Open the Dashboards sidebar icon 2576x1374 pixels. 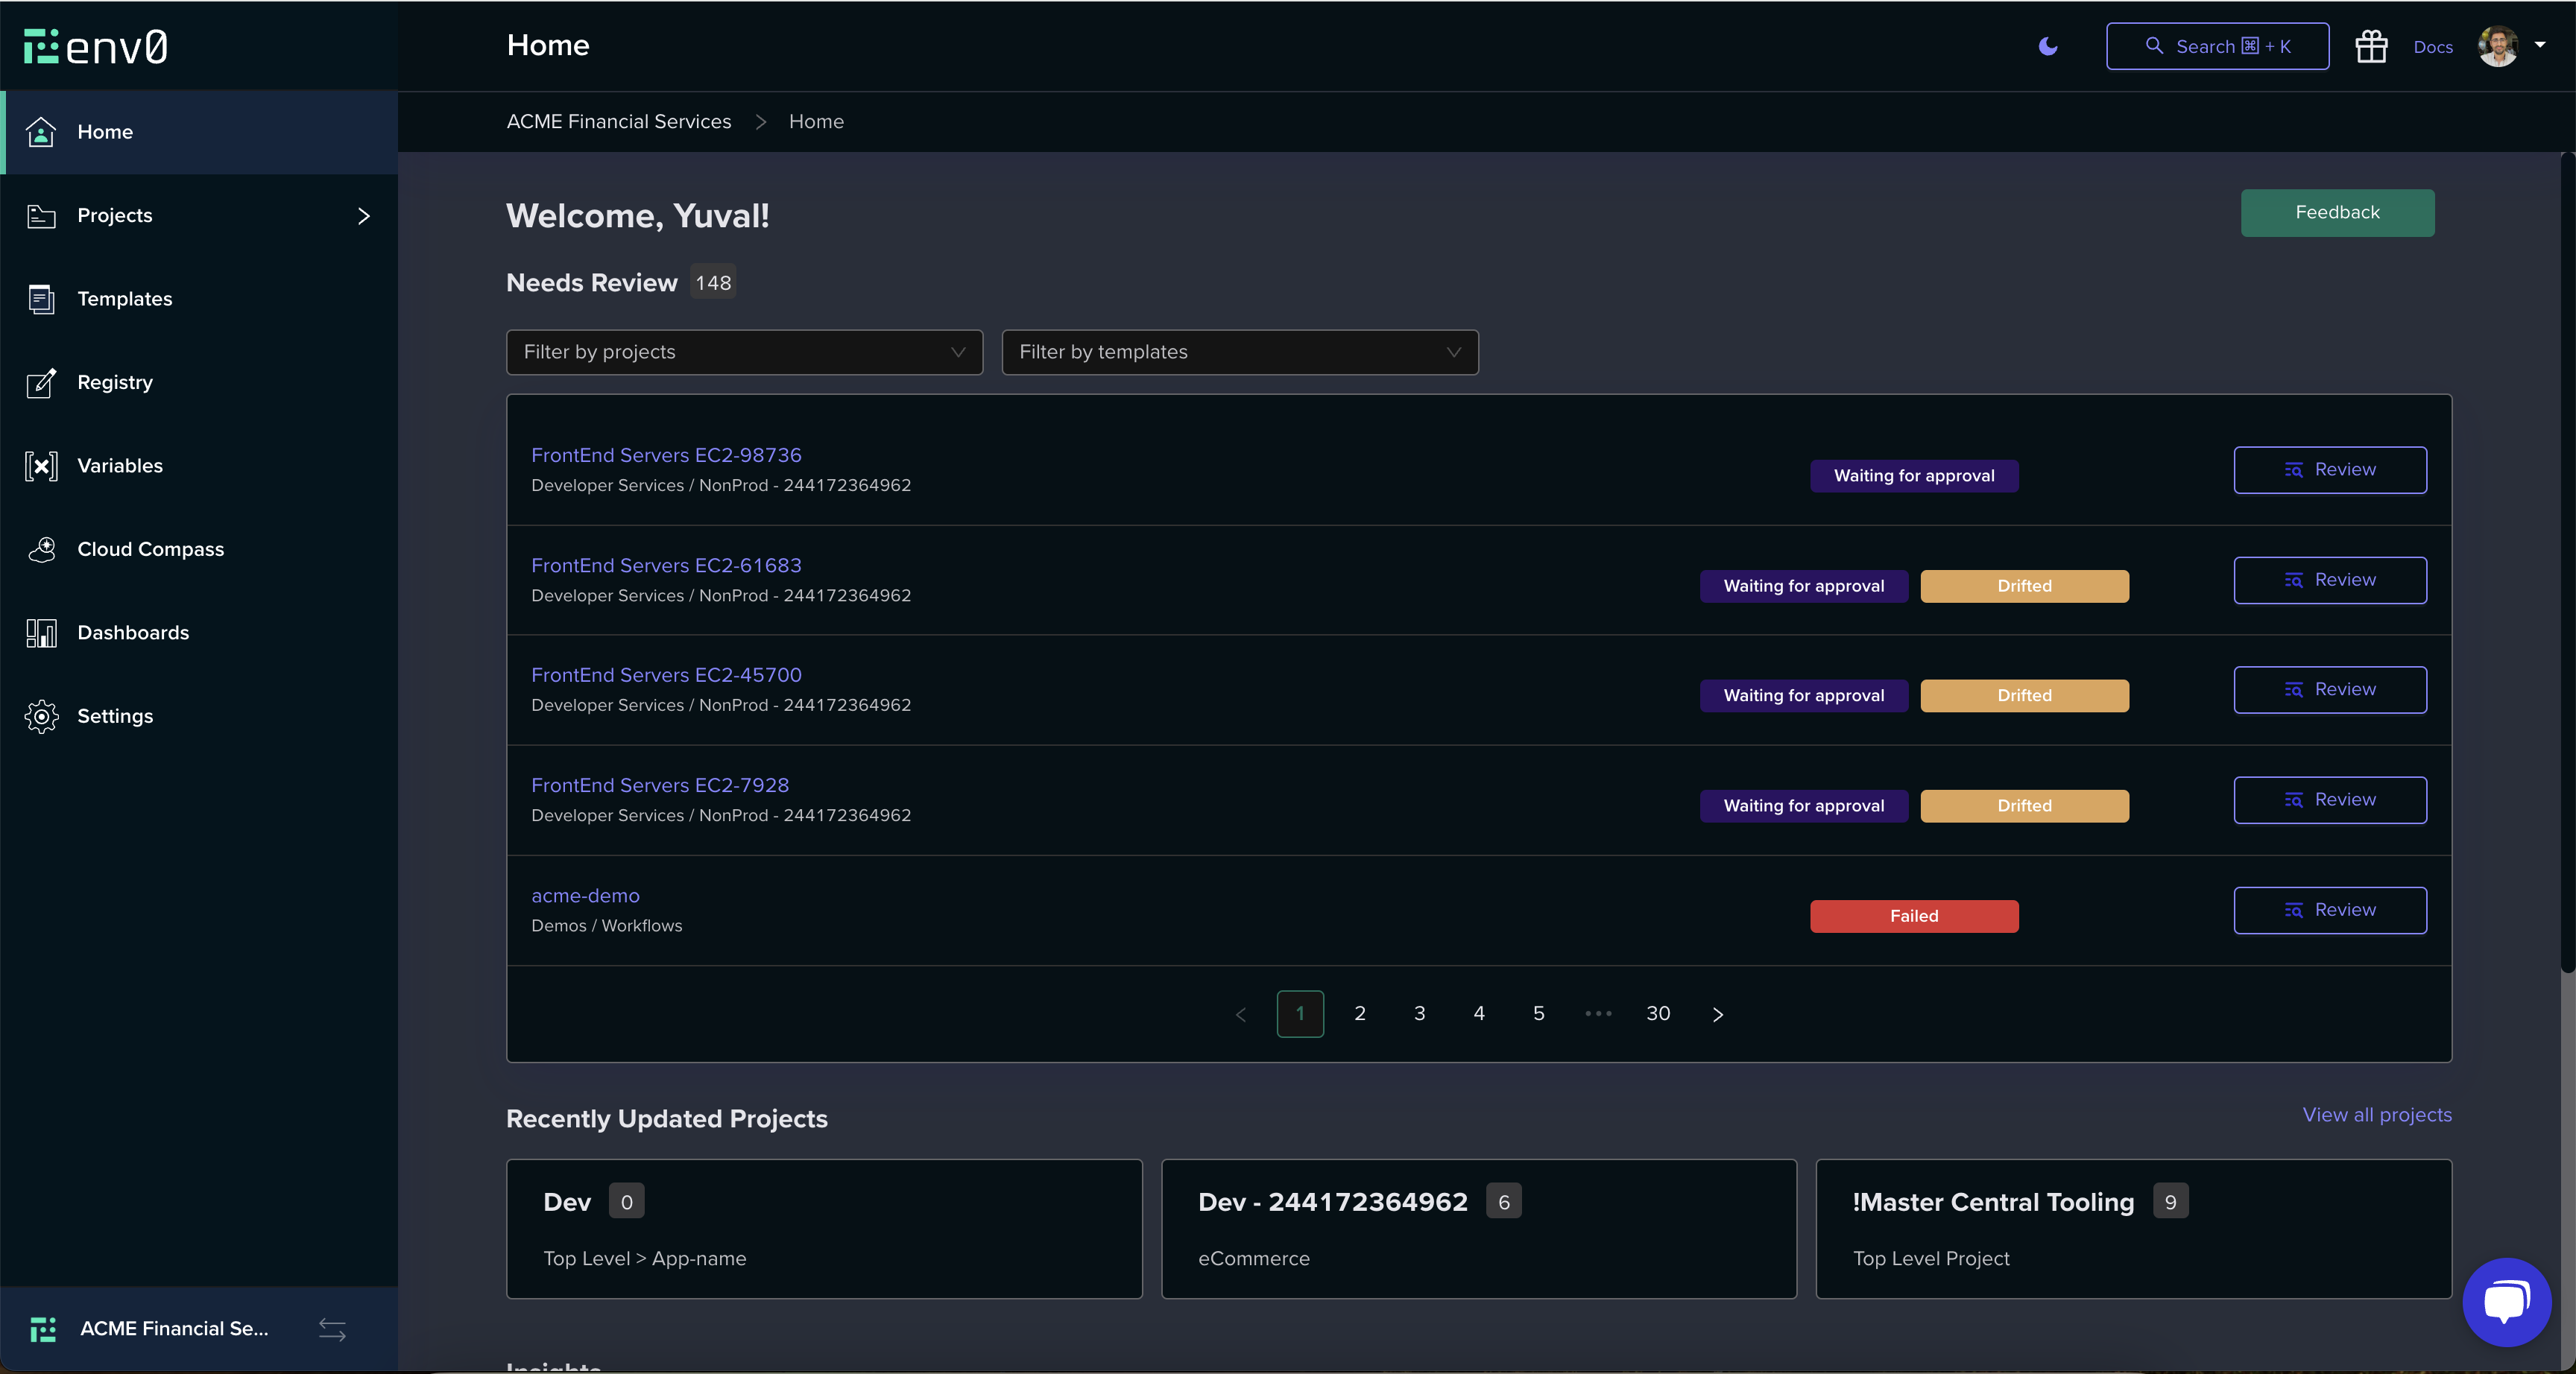click(41, 633)
